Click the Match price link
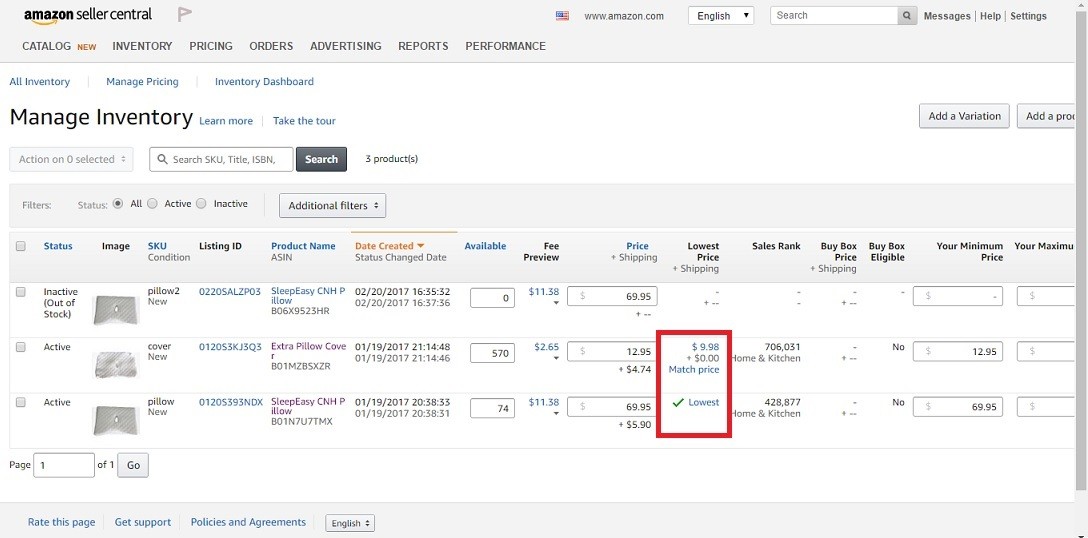The image size is (1088, 538). pyautogui.click(x=694, y=370)
